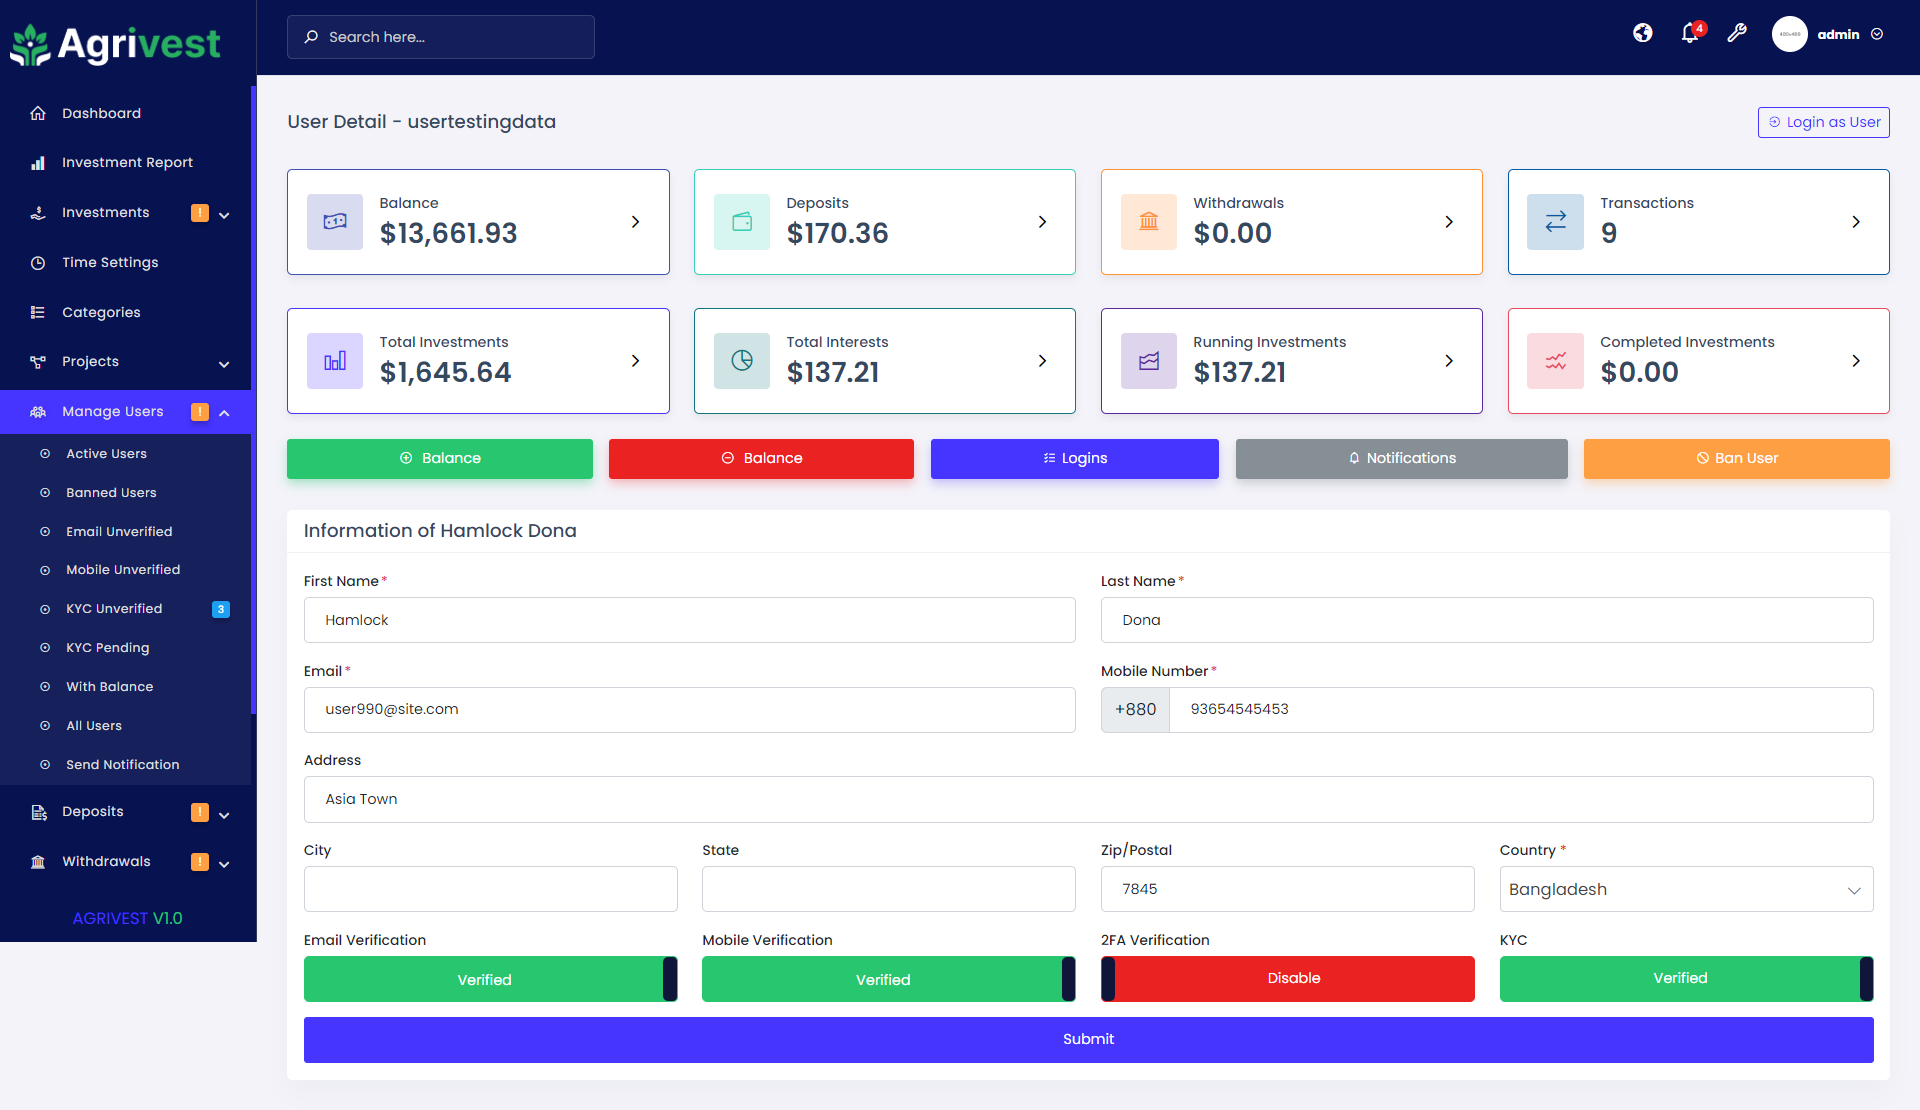Click the Time Settings clock icon

point(38,262)
